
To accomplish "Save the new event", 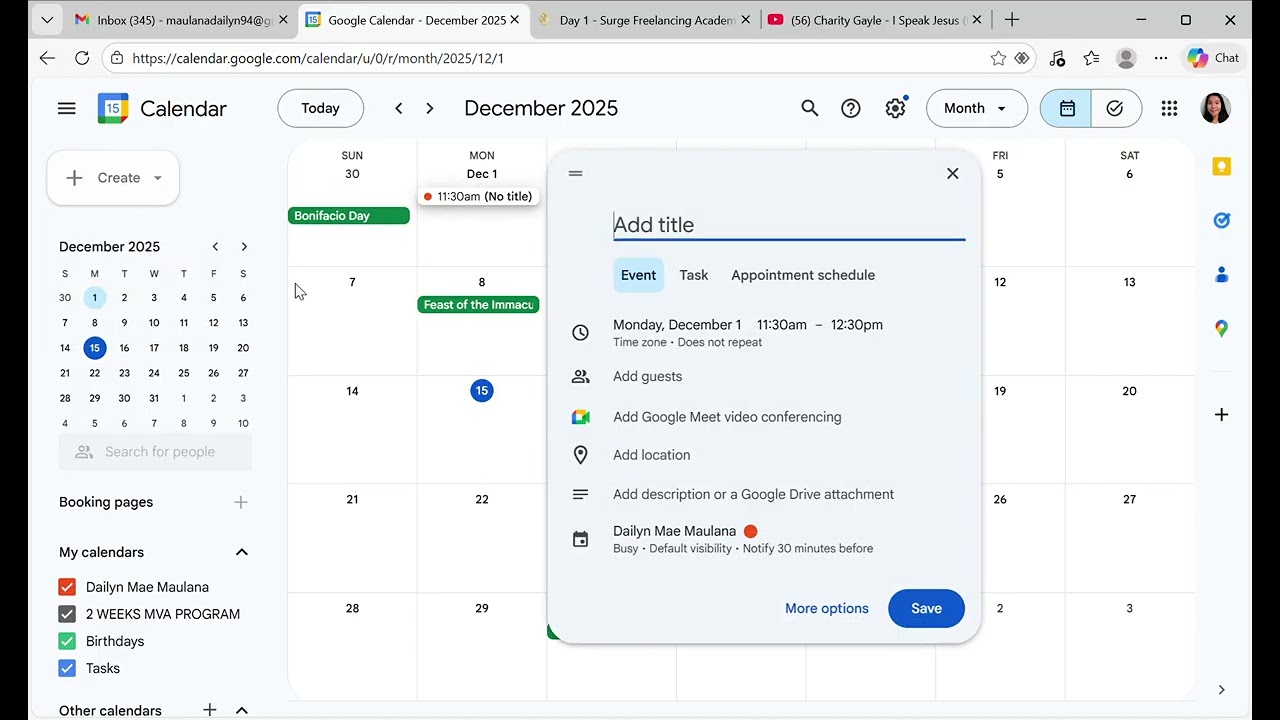I will pyautogui.click(x=926, y=608).
